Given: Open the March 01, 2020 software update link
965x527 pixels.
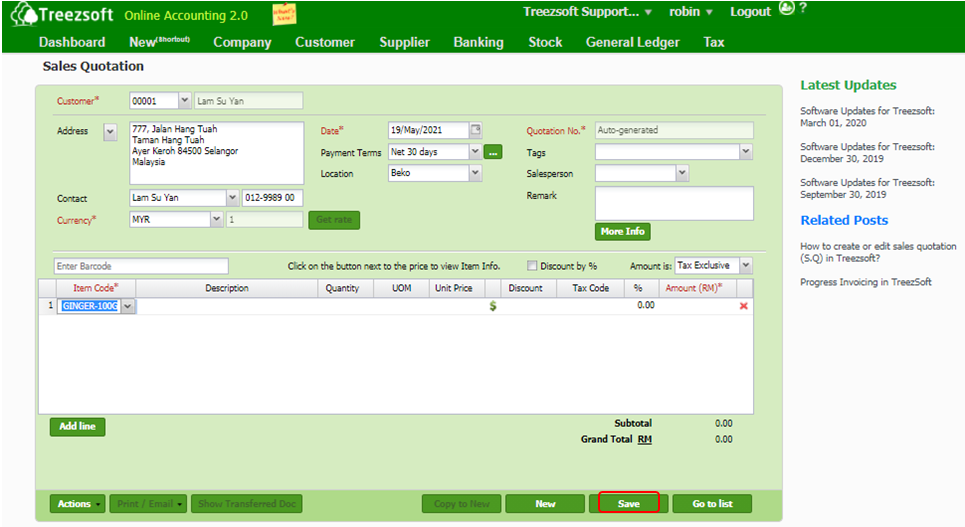Looking at the screenshot, I should click(x=867, y=117).
